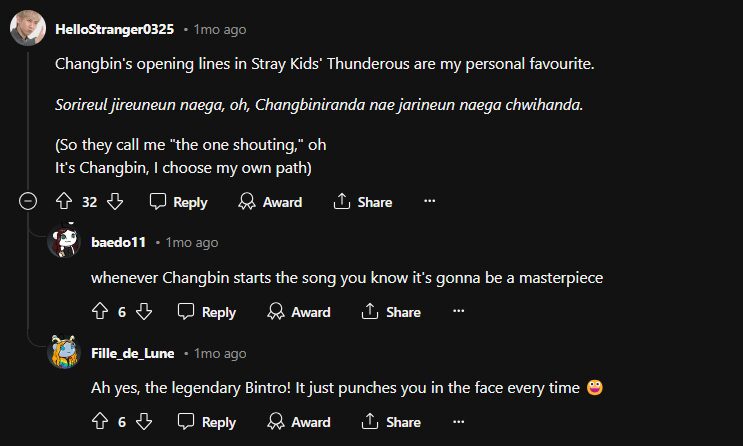Downvote baedo11's comment
The height and width of the screenshot is (446, 743).
pos(143,312)
